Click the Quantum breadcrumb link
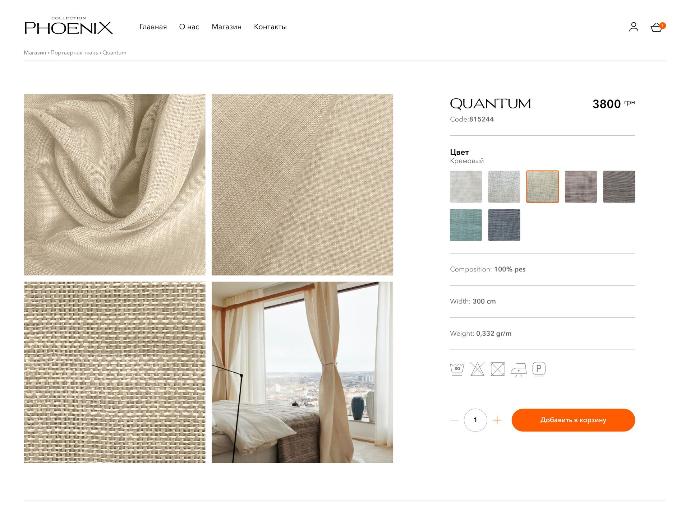 tap(114, 53)
